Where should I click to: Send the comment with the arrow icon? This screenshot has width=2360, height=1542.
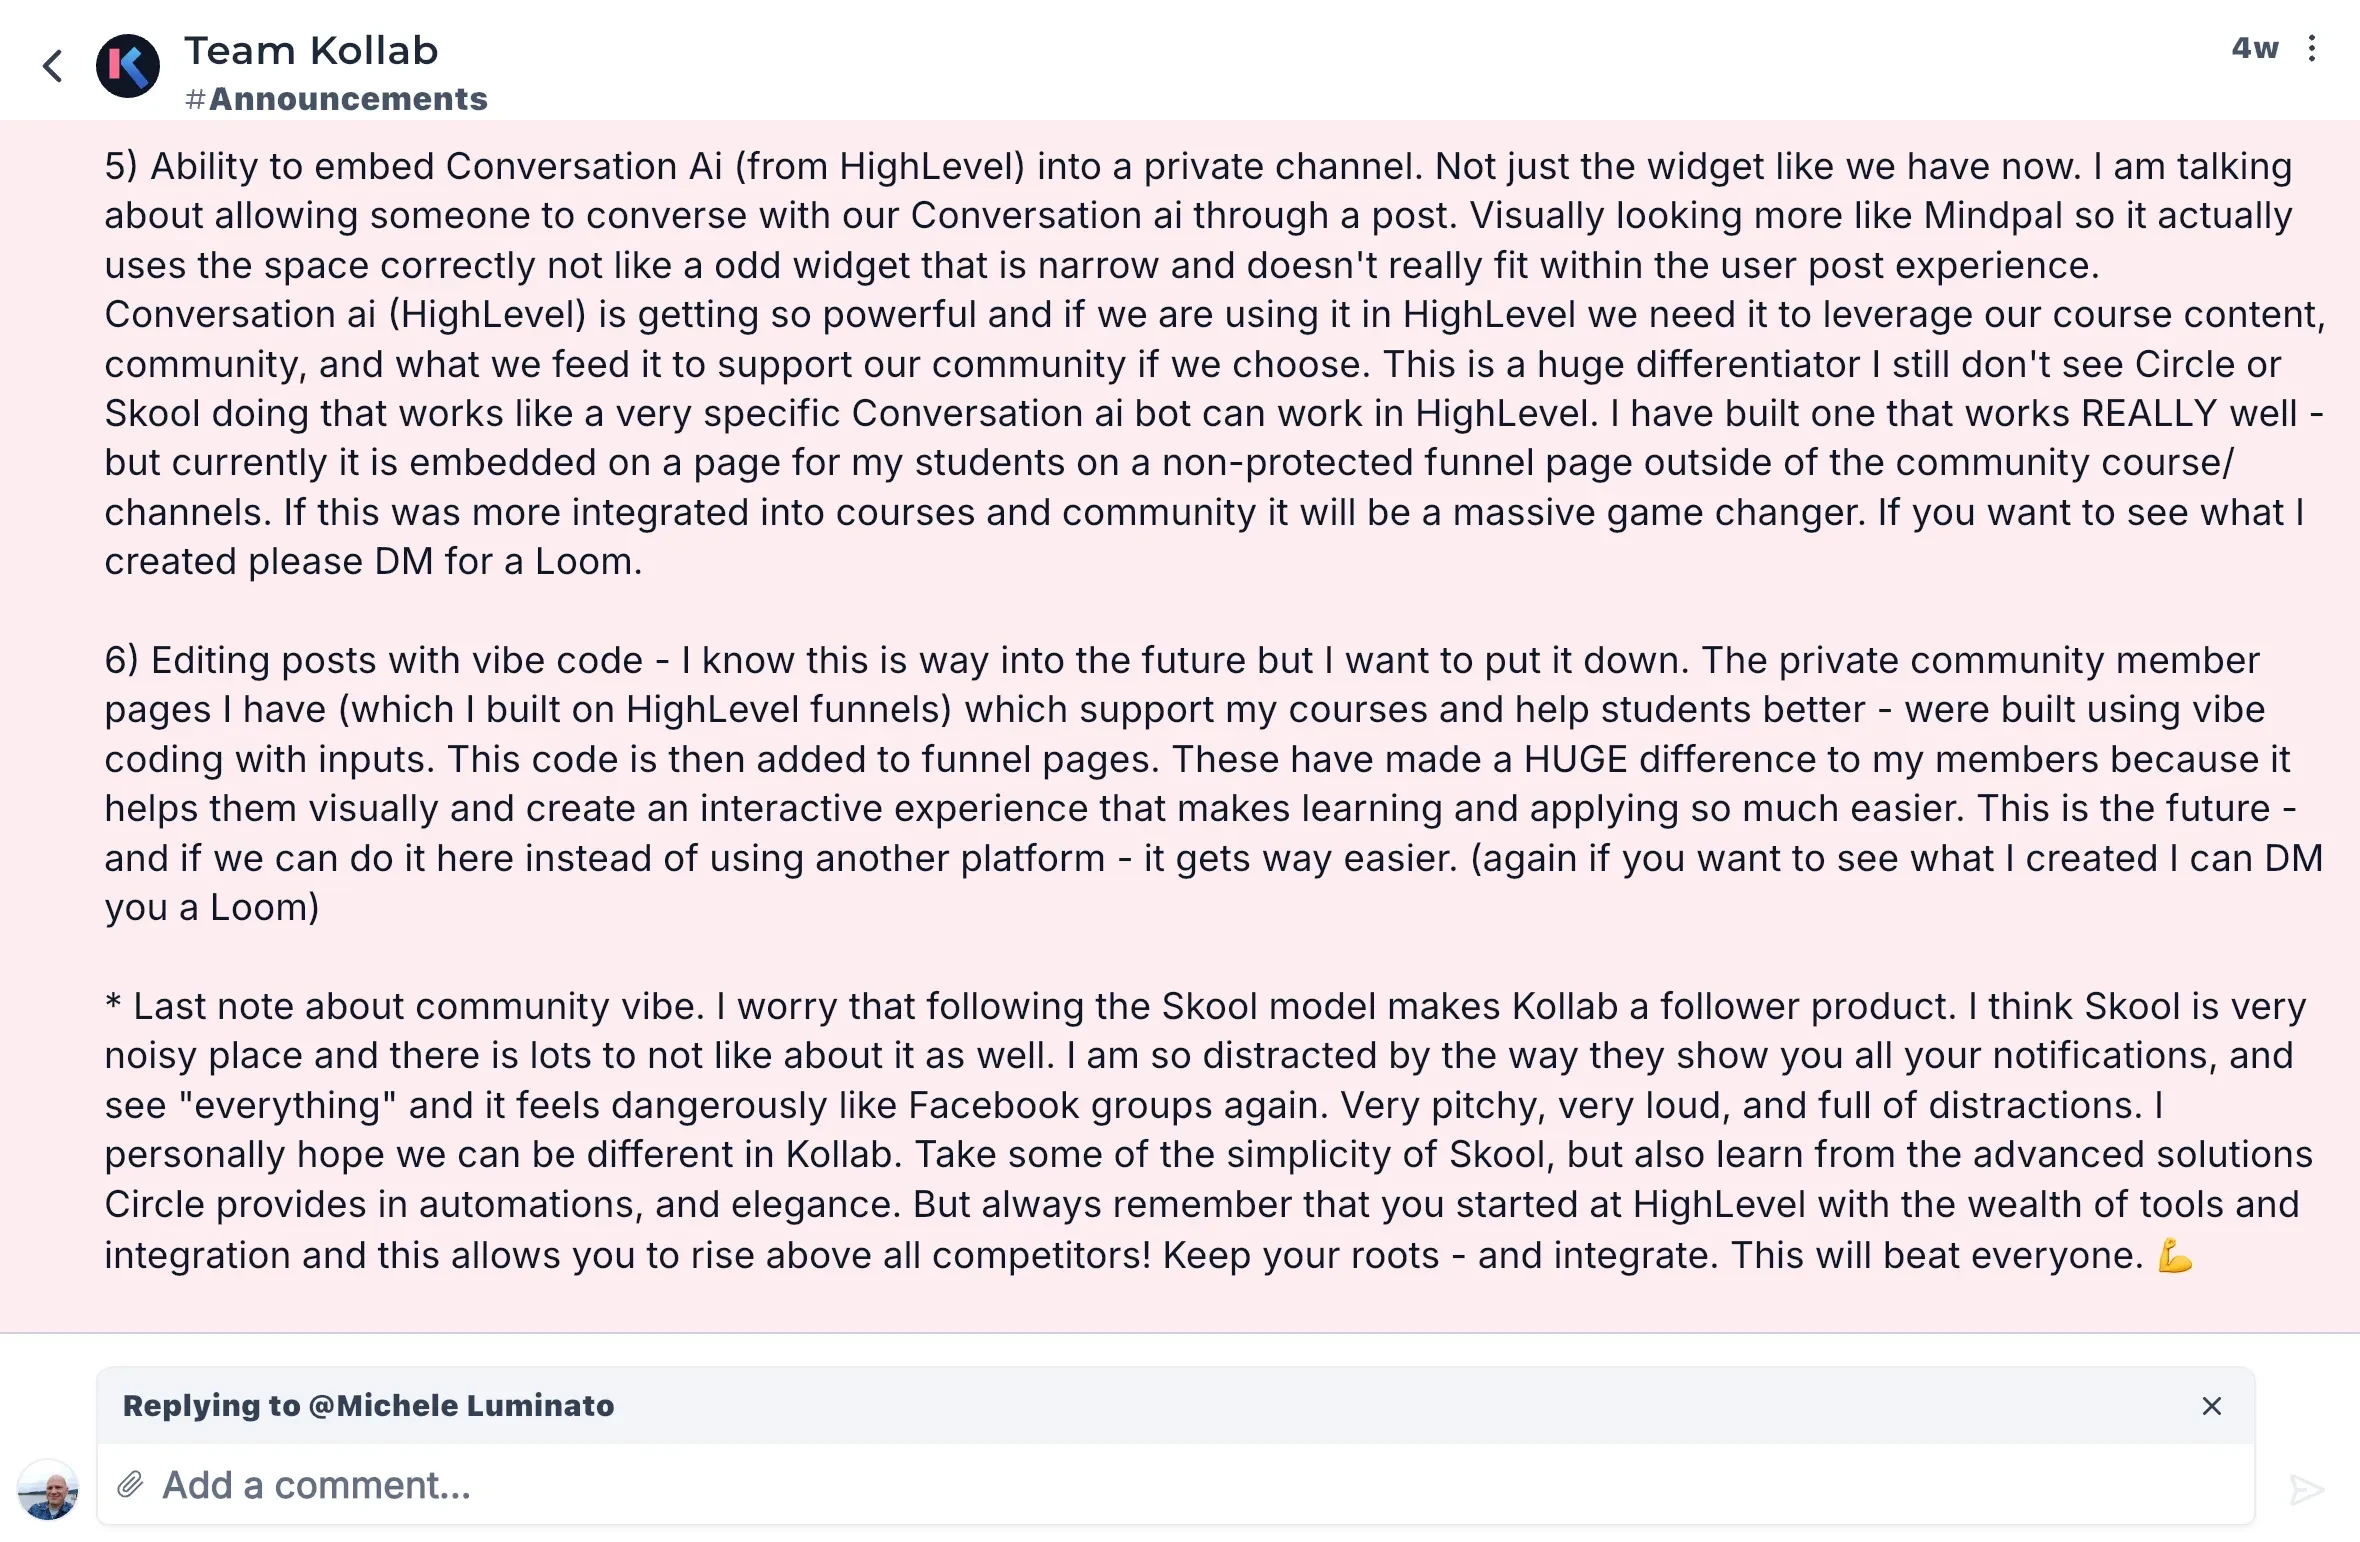(2307, 1489)
